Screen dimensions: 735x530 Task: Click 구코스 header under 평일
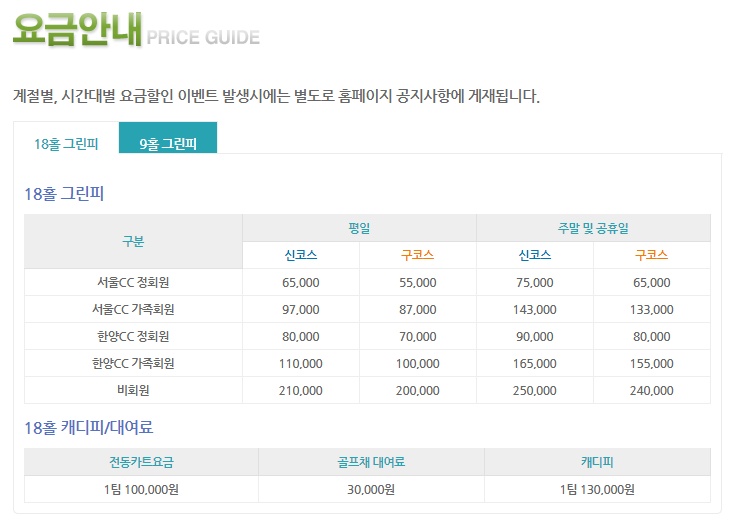[x=418, y=255]
